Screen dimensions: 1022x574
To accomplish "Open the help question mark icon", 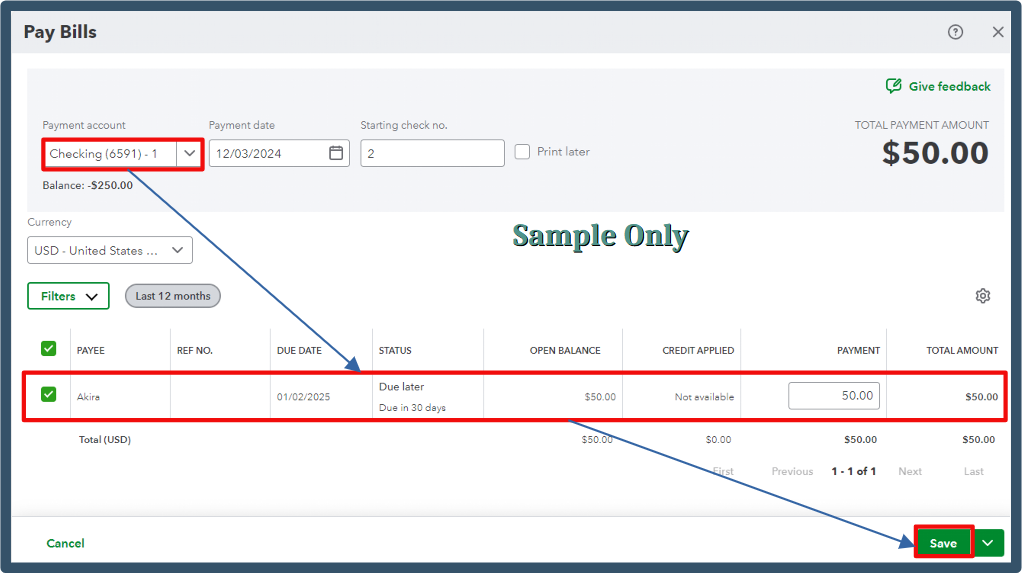I will pyautogui.click(x=955, y=32).
